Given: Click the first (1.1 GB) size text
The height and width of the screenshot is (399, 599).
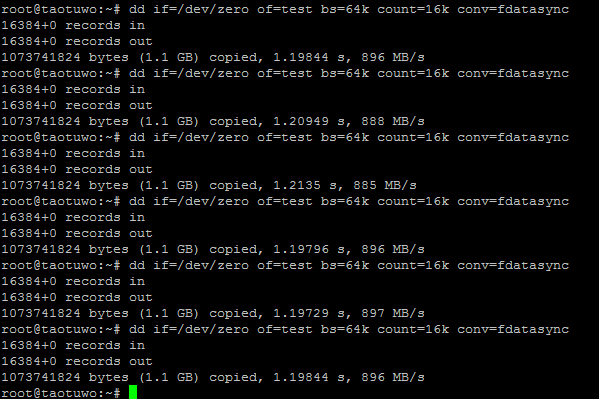Looking at the screenshot, I should (x=169, y=57).
